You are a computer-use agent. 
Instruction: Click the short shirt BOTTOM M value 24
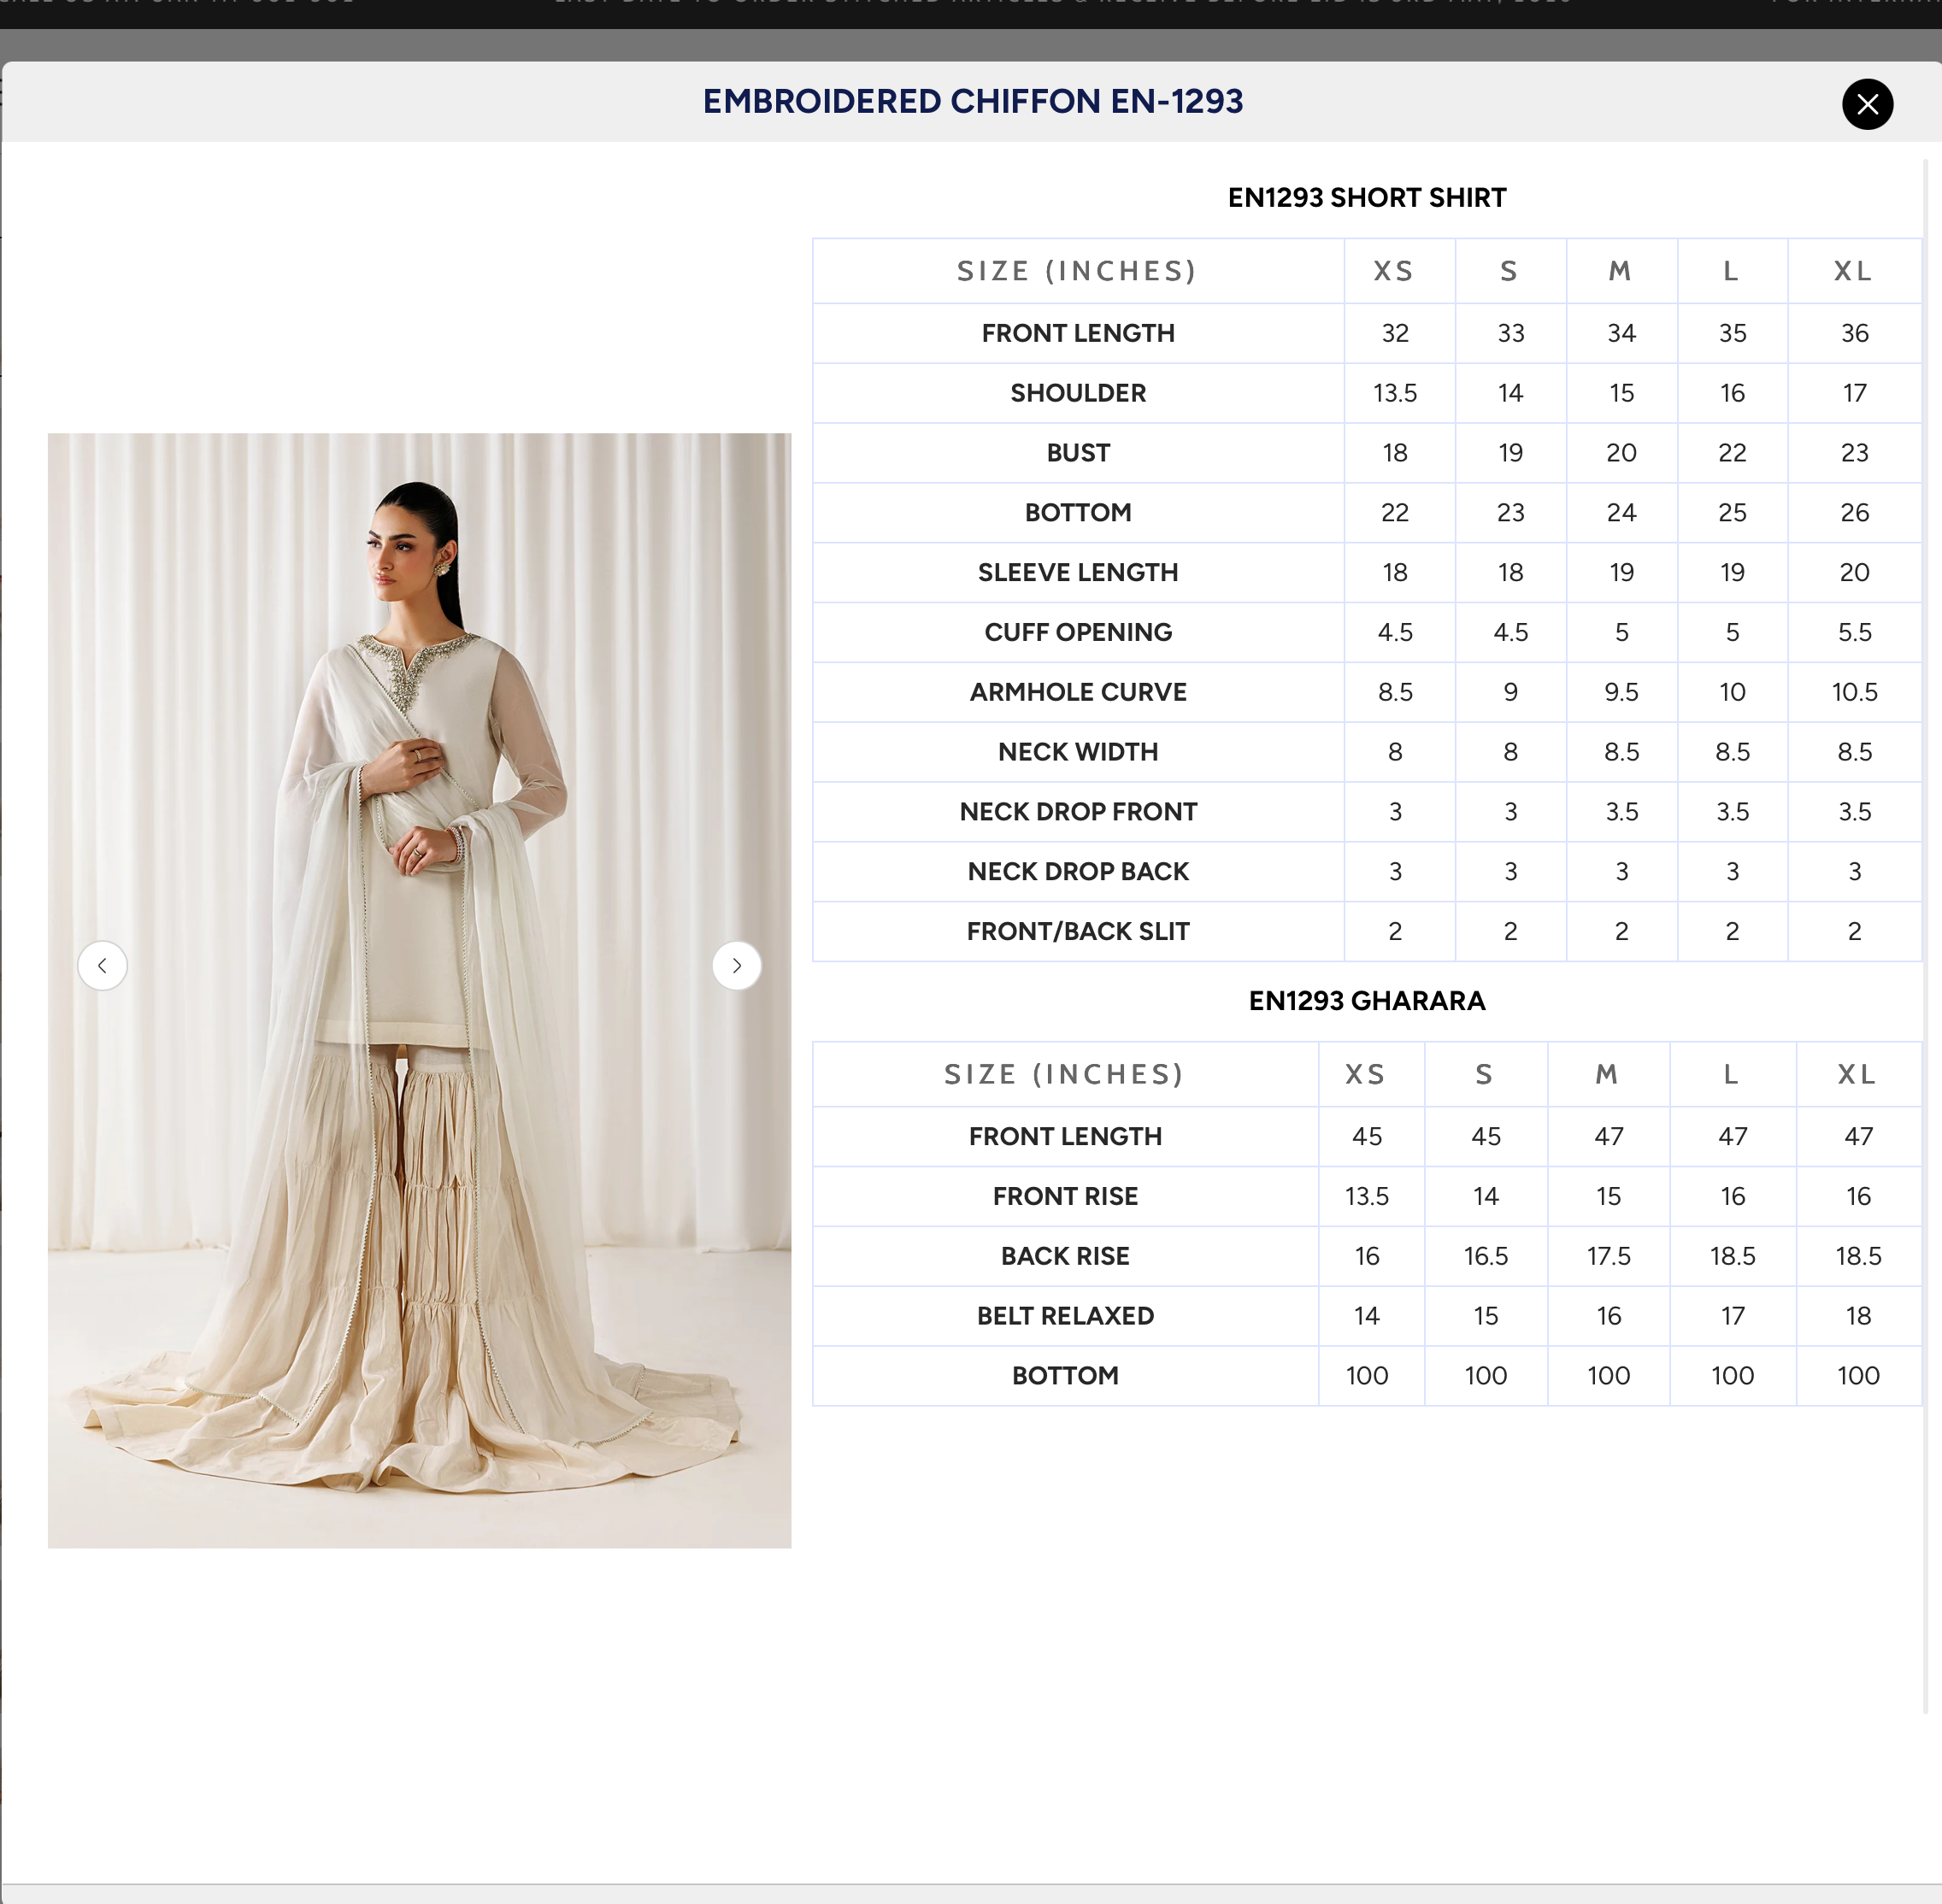[x=1621, y=513]
